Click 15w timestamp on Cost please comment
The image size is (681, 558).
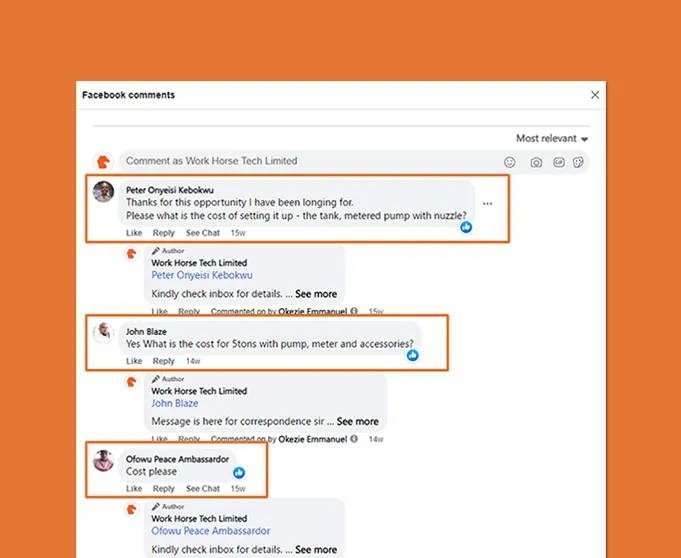(x=238, y=489)
